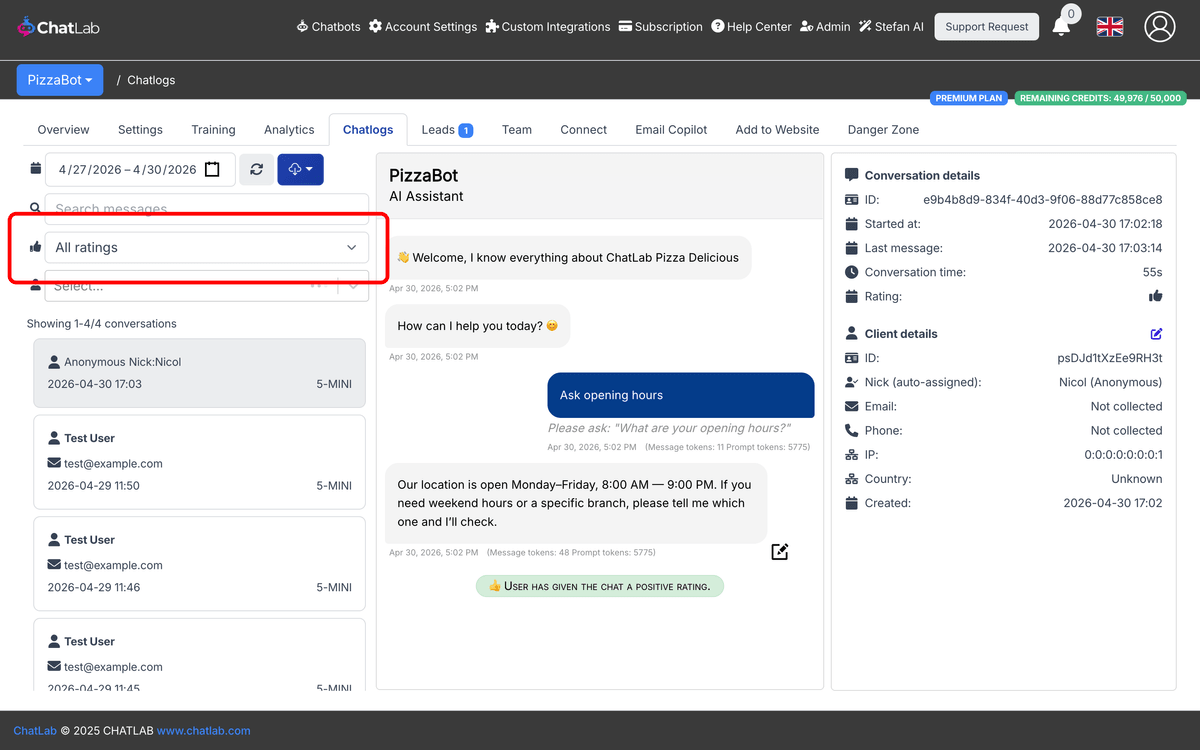Open the PizzaBot chatbot selector dropdown
This screenshot has height=750, width=1200.
[60, 80]
